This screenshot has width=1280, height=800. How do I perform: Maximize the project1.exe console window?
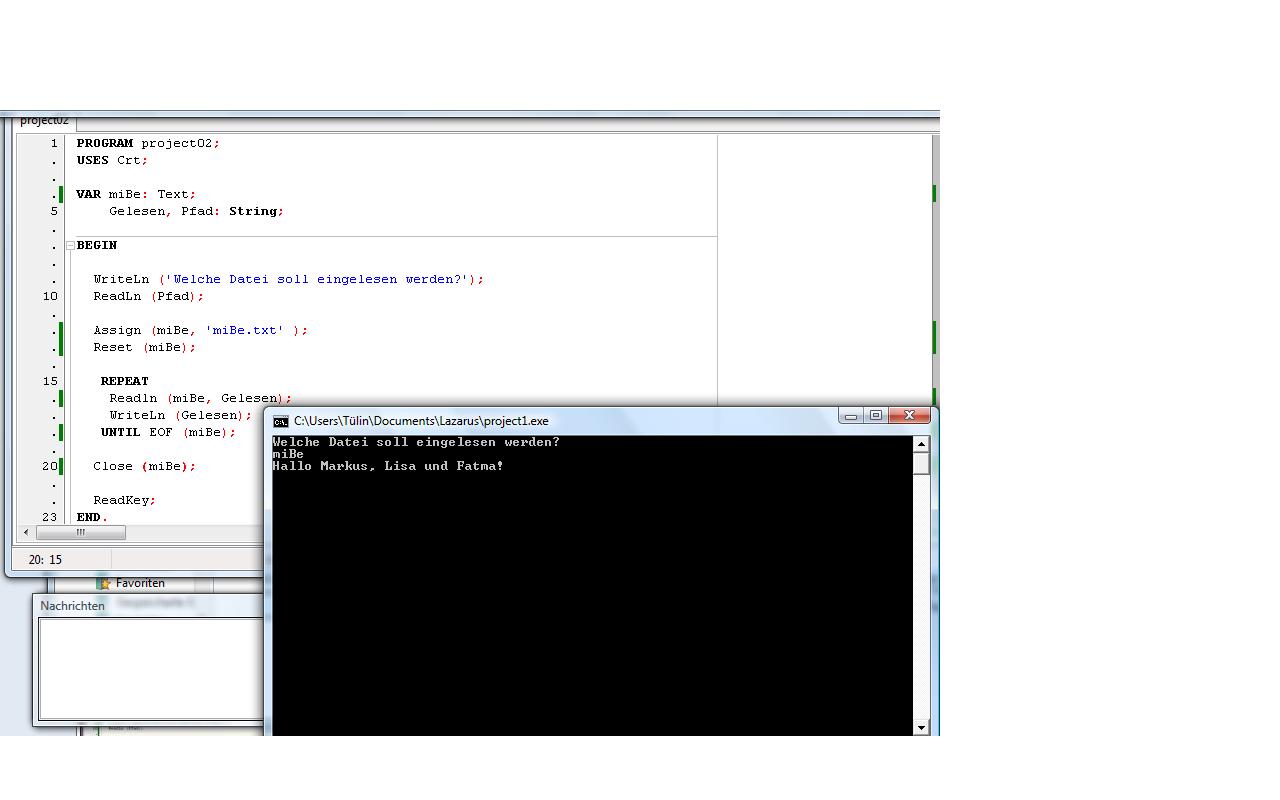coord(876,416)
